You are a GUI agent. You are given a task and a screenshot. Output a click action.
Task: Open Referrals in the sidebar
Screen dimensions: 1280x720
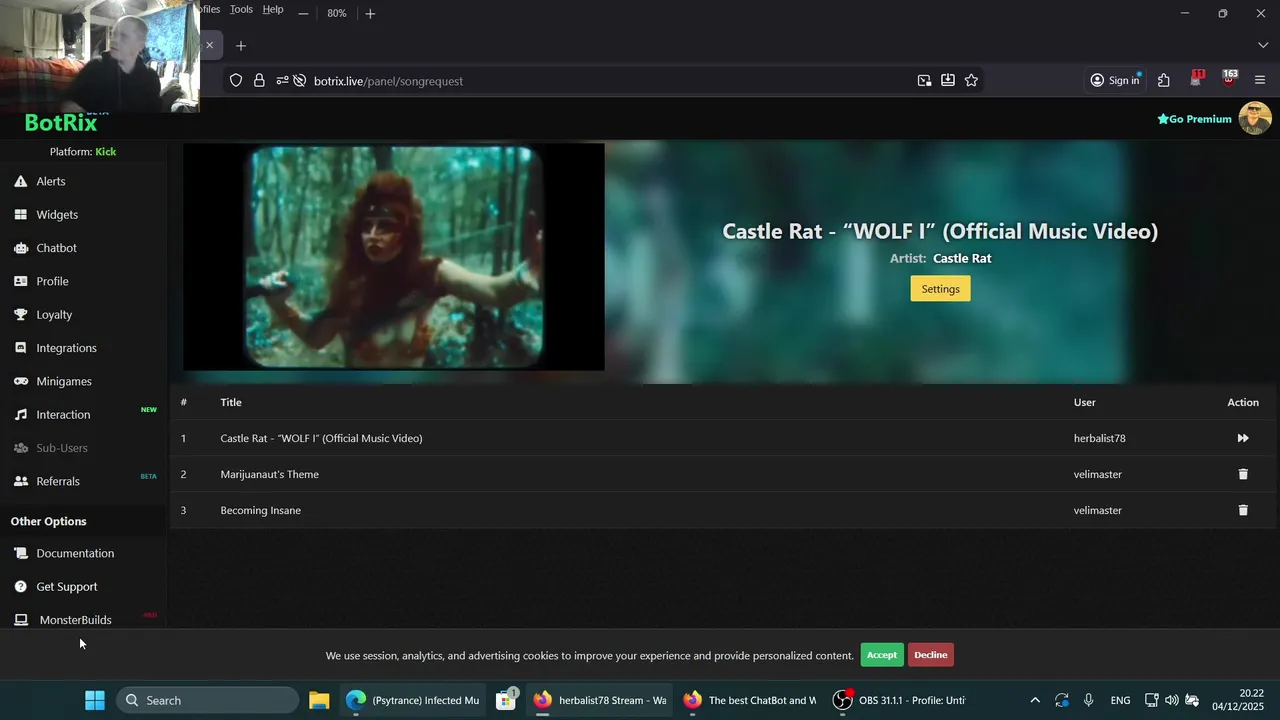tap(58, 481)
